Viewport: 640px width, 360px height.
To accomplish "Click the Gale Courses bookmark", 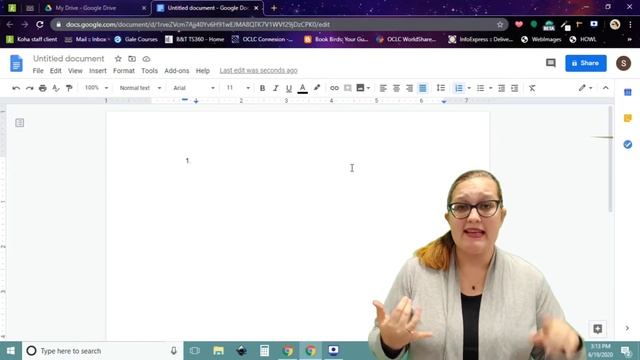I will (136, 39).
